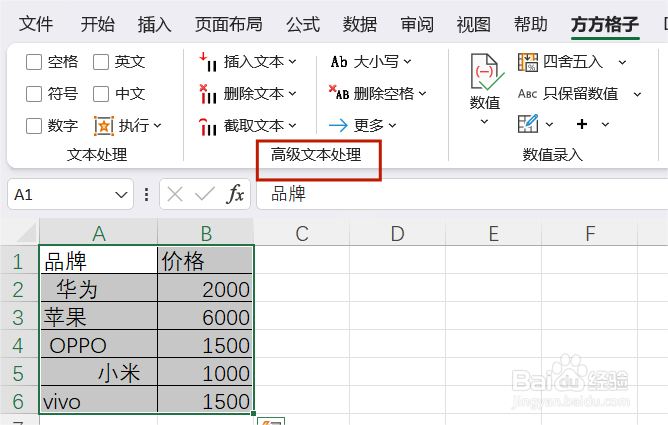Confirm entry with checkmark icon
The image size is (668, 425).
[x=204, y=195]
